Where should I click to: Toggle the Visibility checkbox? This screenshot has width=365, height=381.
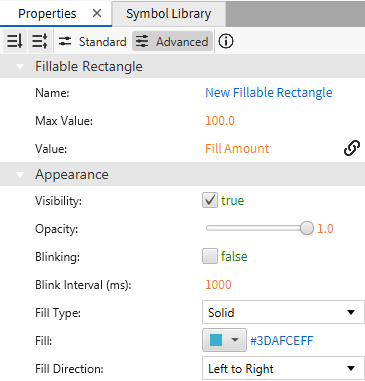pyautogui.click(x=210, y=200)
